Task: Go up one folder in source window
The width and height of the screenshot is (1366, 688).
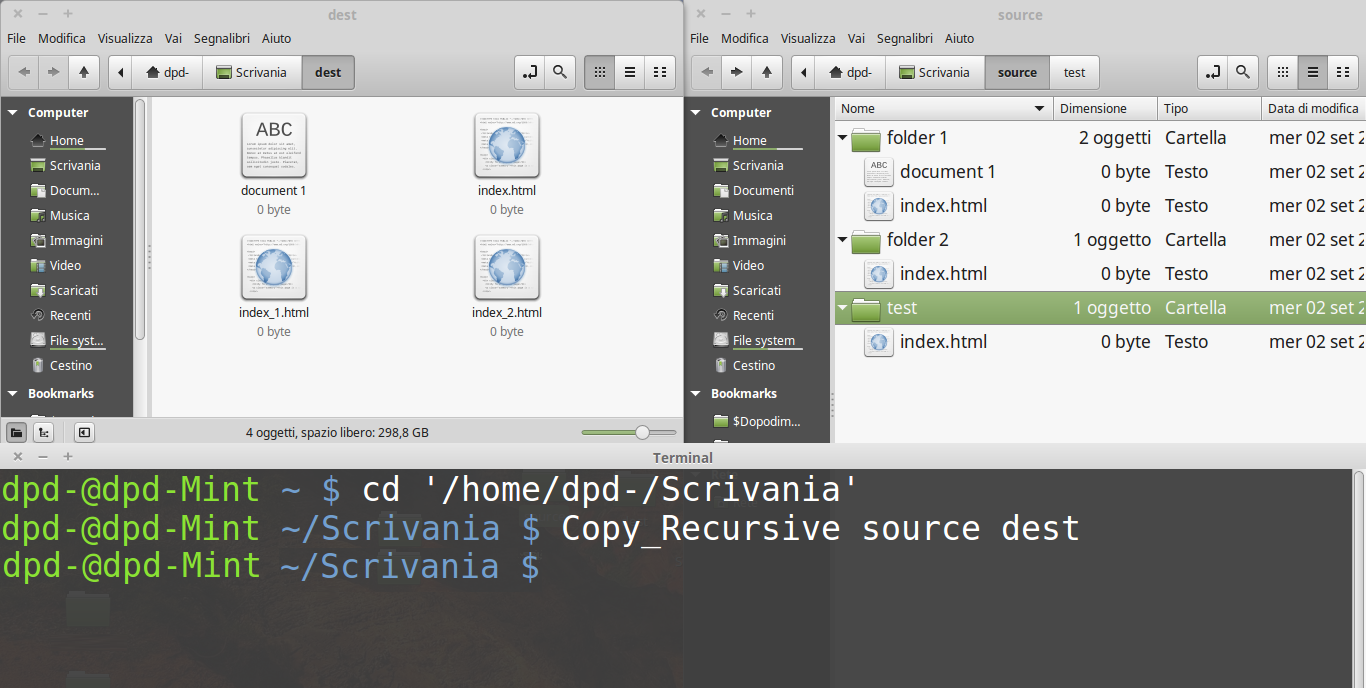Action: pos(767,72)
